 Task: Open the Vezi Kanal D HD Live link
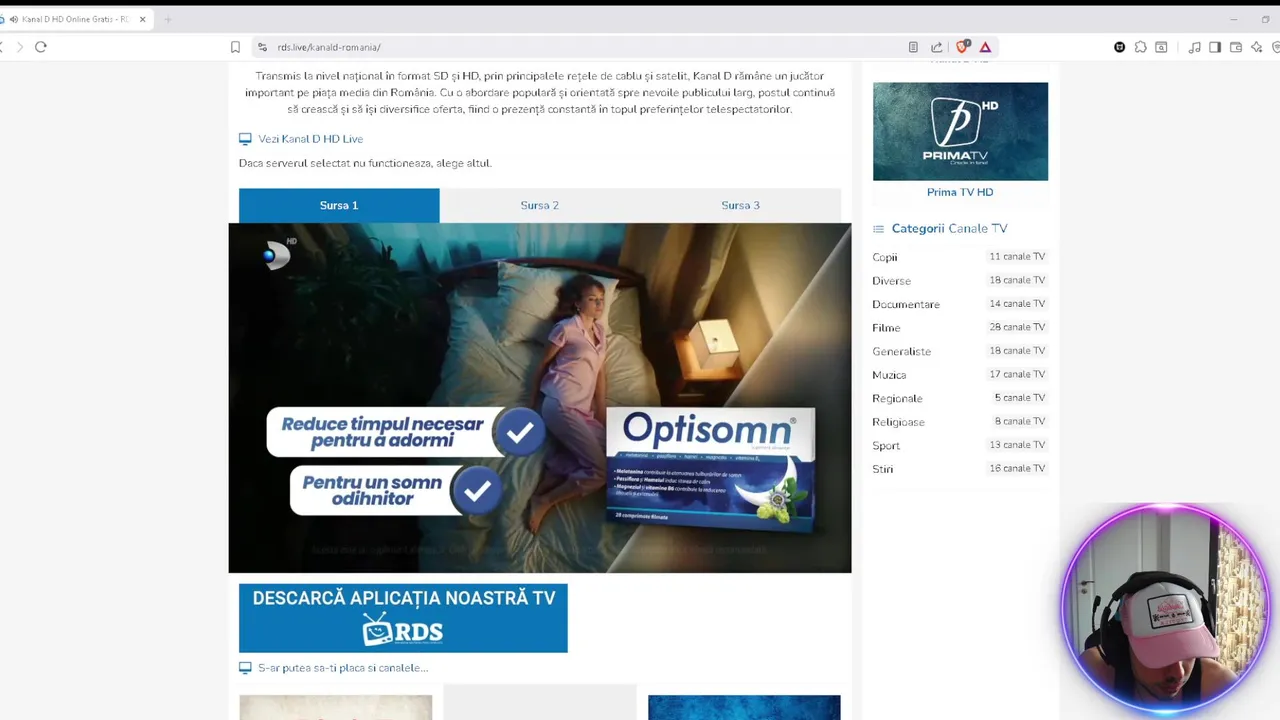tap(311, 139)
